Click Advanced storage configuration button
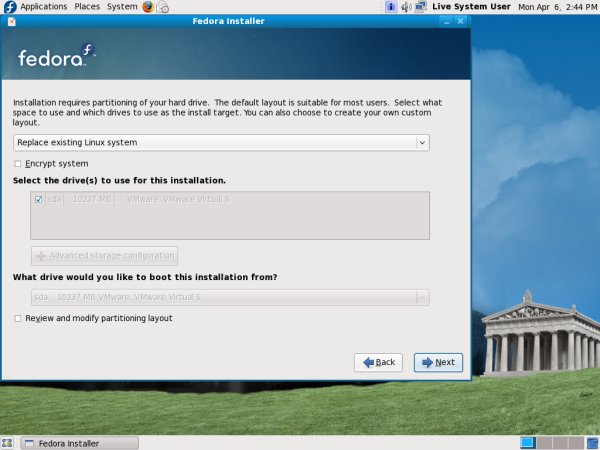This screenshot has width=600, height=450. [105, 256]
